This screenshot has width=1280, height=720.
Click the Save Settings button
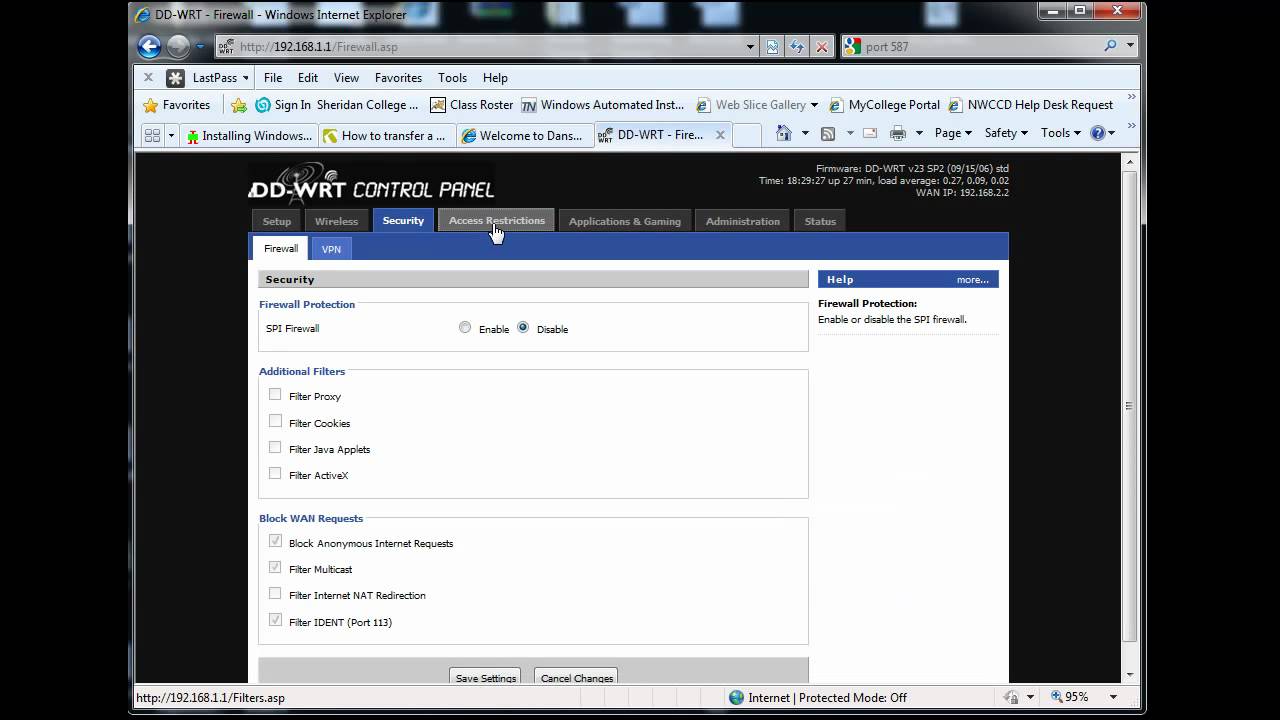pyautogui.click(x=486, y=677)
